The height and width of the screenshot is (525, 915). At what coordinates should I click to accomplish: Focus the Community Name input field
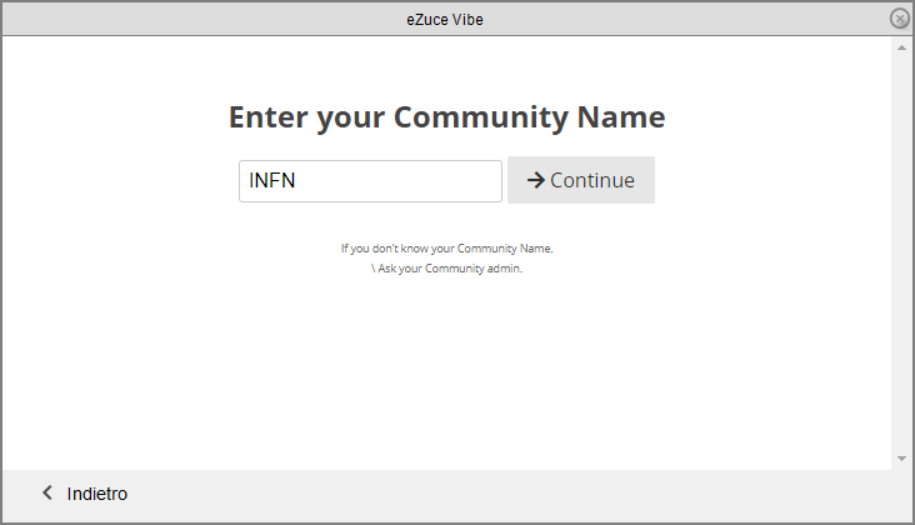[370, 181]
